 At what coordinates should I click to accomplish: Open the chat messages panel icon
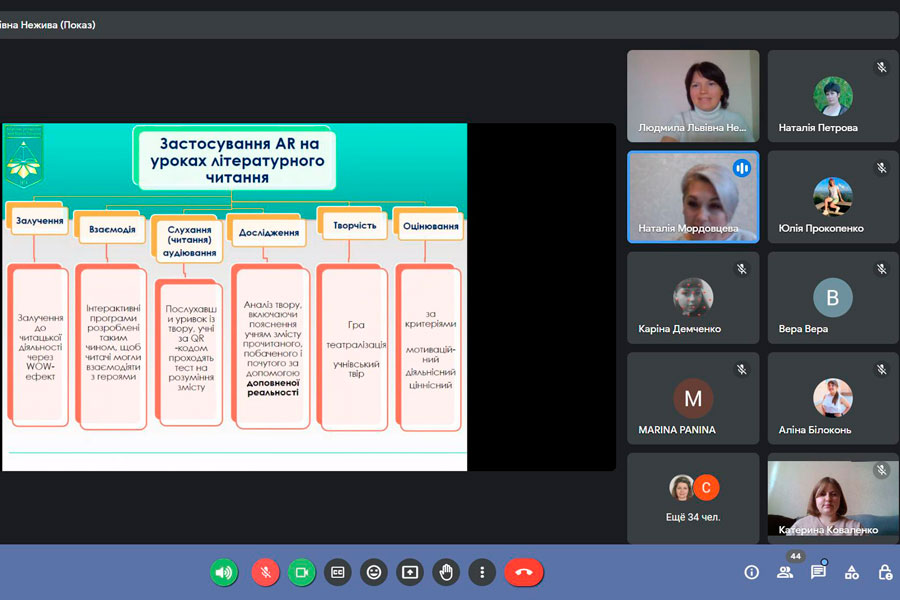pyautogui.click(x=818, y=572)
